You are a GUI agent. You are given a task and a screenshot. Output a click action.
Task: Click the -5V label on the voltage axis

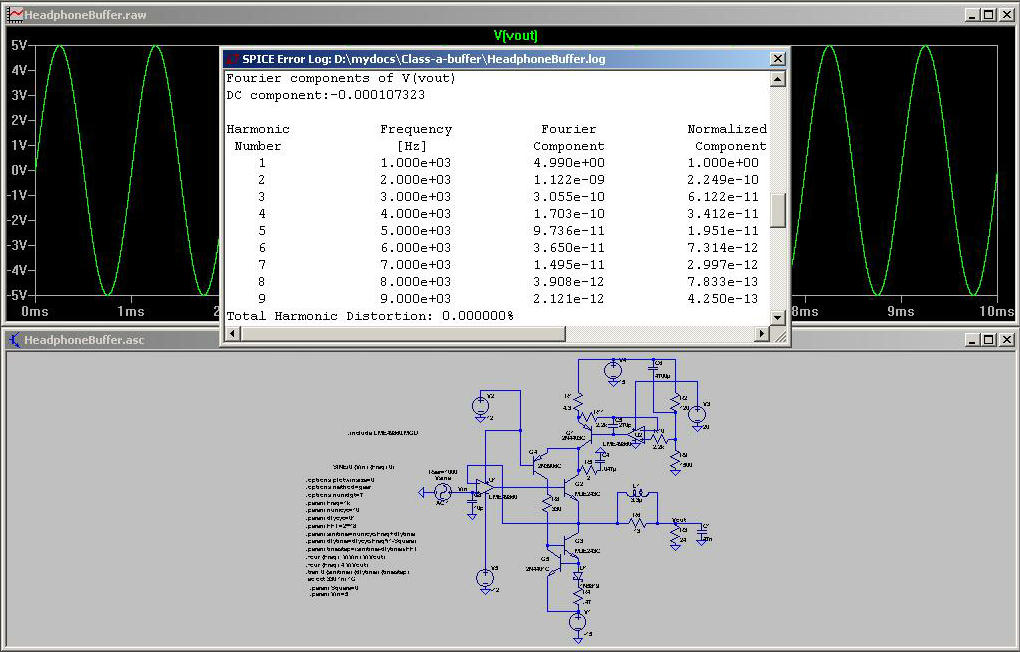pyautogui.click(x=18, y=295)
